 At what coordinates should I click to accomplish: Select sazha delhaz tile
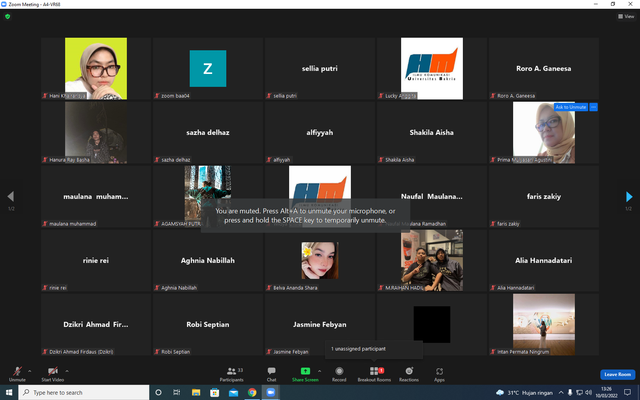[x=208, y=133]
